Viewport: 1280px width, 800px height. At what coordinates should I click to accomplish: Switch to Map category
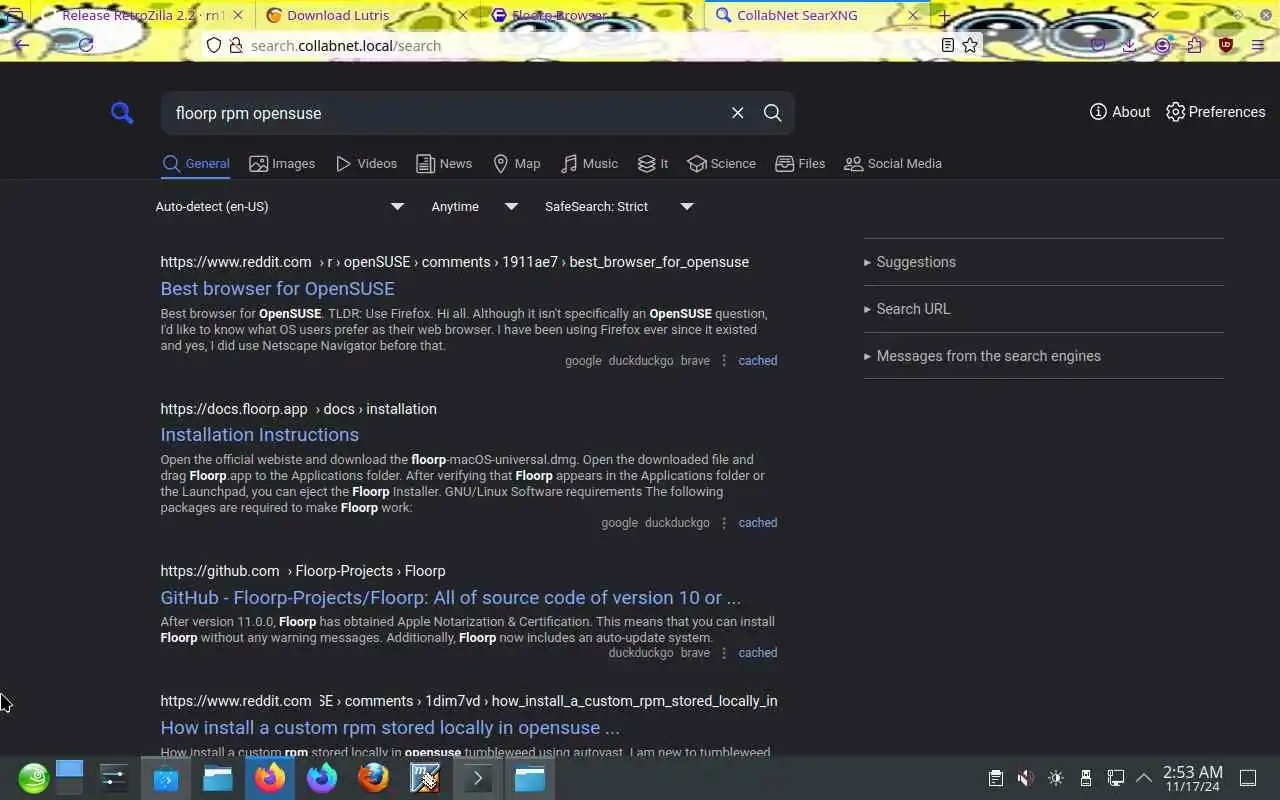point(517,164)
